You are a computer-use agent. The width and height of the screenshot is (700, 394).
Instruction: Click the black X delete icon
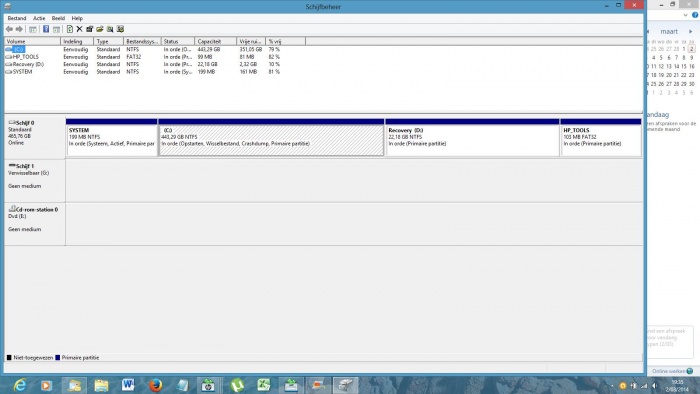[x=79, y=29]
